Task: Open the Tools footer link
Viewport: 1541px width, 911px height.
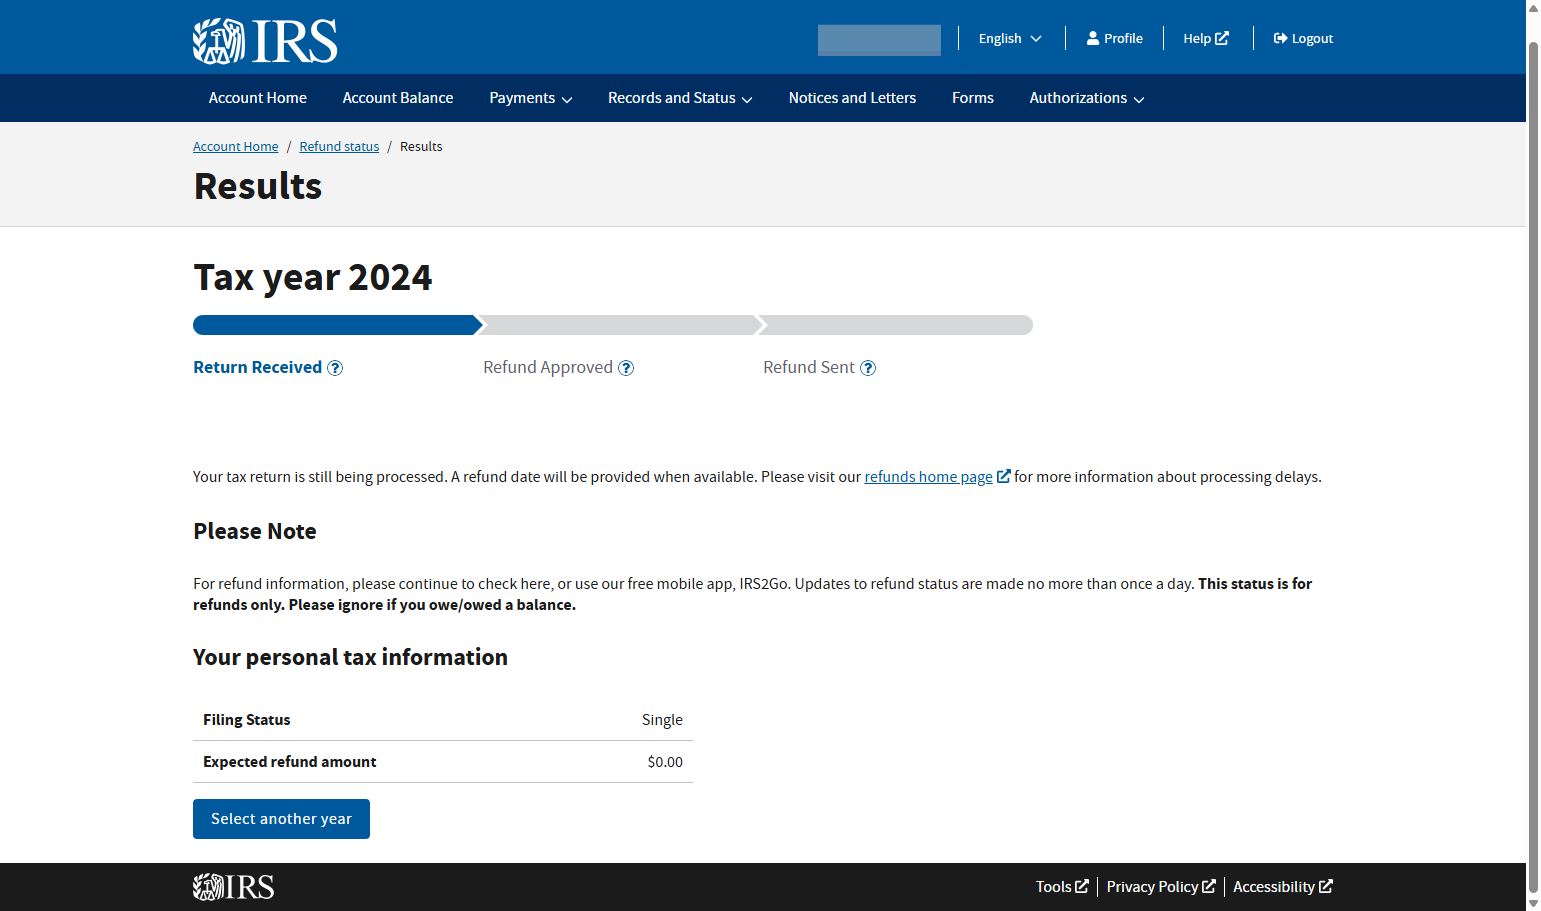Action: (x=1062, y=887)
